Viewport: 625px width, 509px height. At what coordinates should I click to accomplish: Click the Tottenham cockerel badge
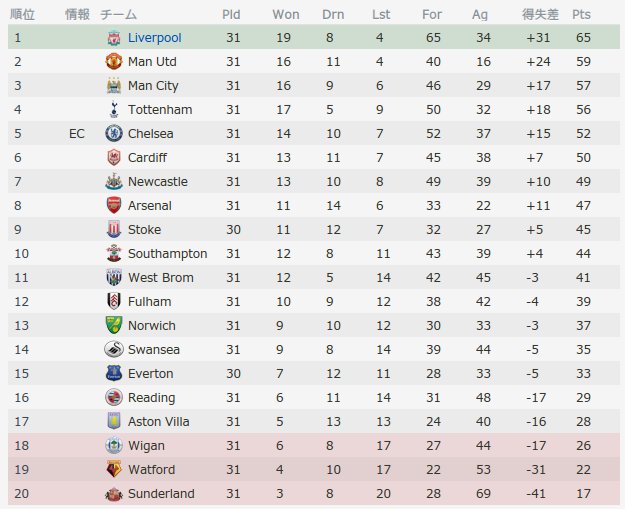[x=114, y=110]
